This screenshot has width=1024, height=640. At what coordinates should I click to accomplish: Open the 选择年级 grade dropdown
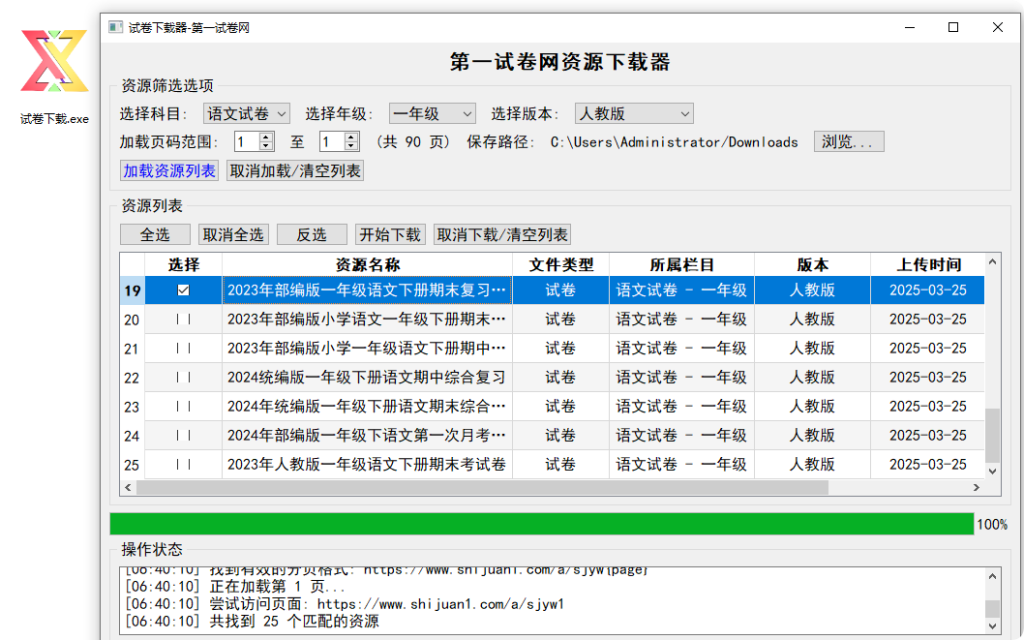432,113
